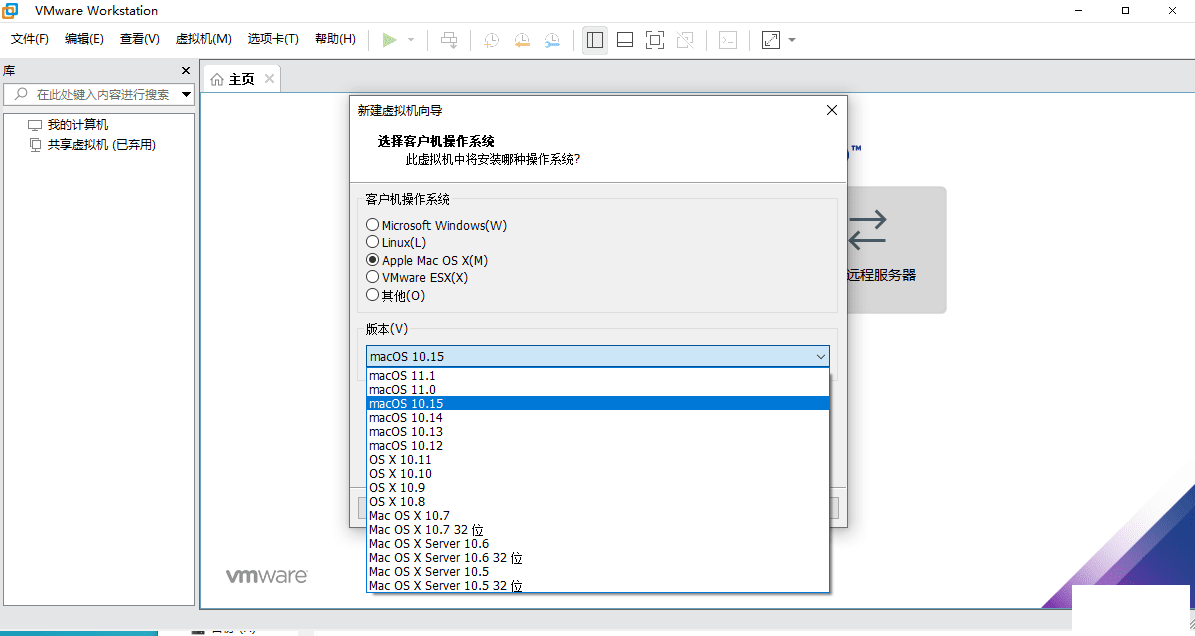The height and width of the screenshot is (636, 1195).
Task: Click the green Power On play icon
Action: (389, 40)
